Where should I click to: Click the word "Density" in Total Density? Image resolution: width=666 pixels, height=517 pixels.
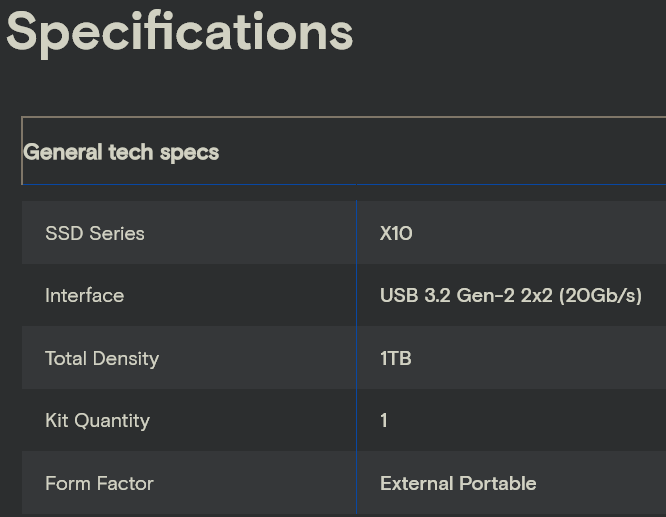tap(127, 358)
